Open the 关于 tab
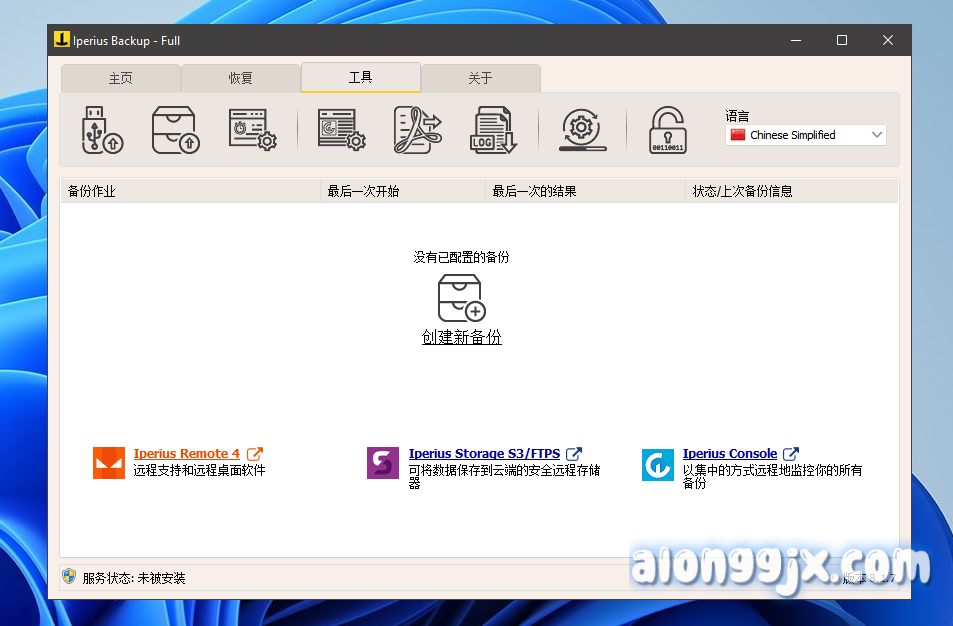Image resolution: width=953 pixels, height=626 pixels. 480,78
